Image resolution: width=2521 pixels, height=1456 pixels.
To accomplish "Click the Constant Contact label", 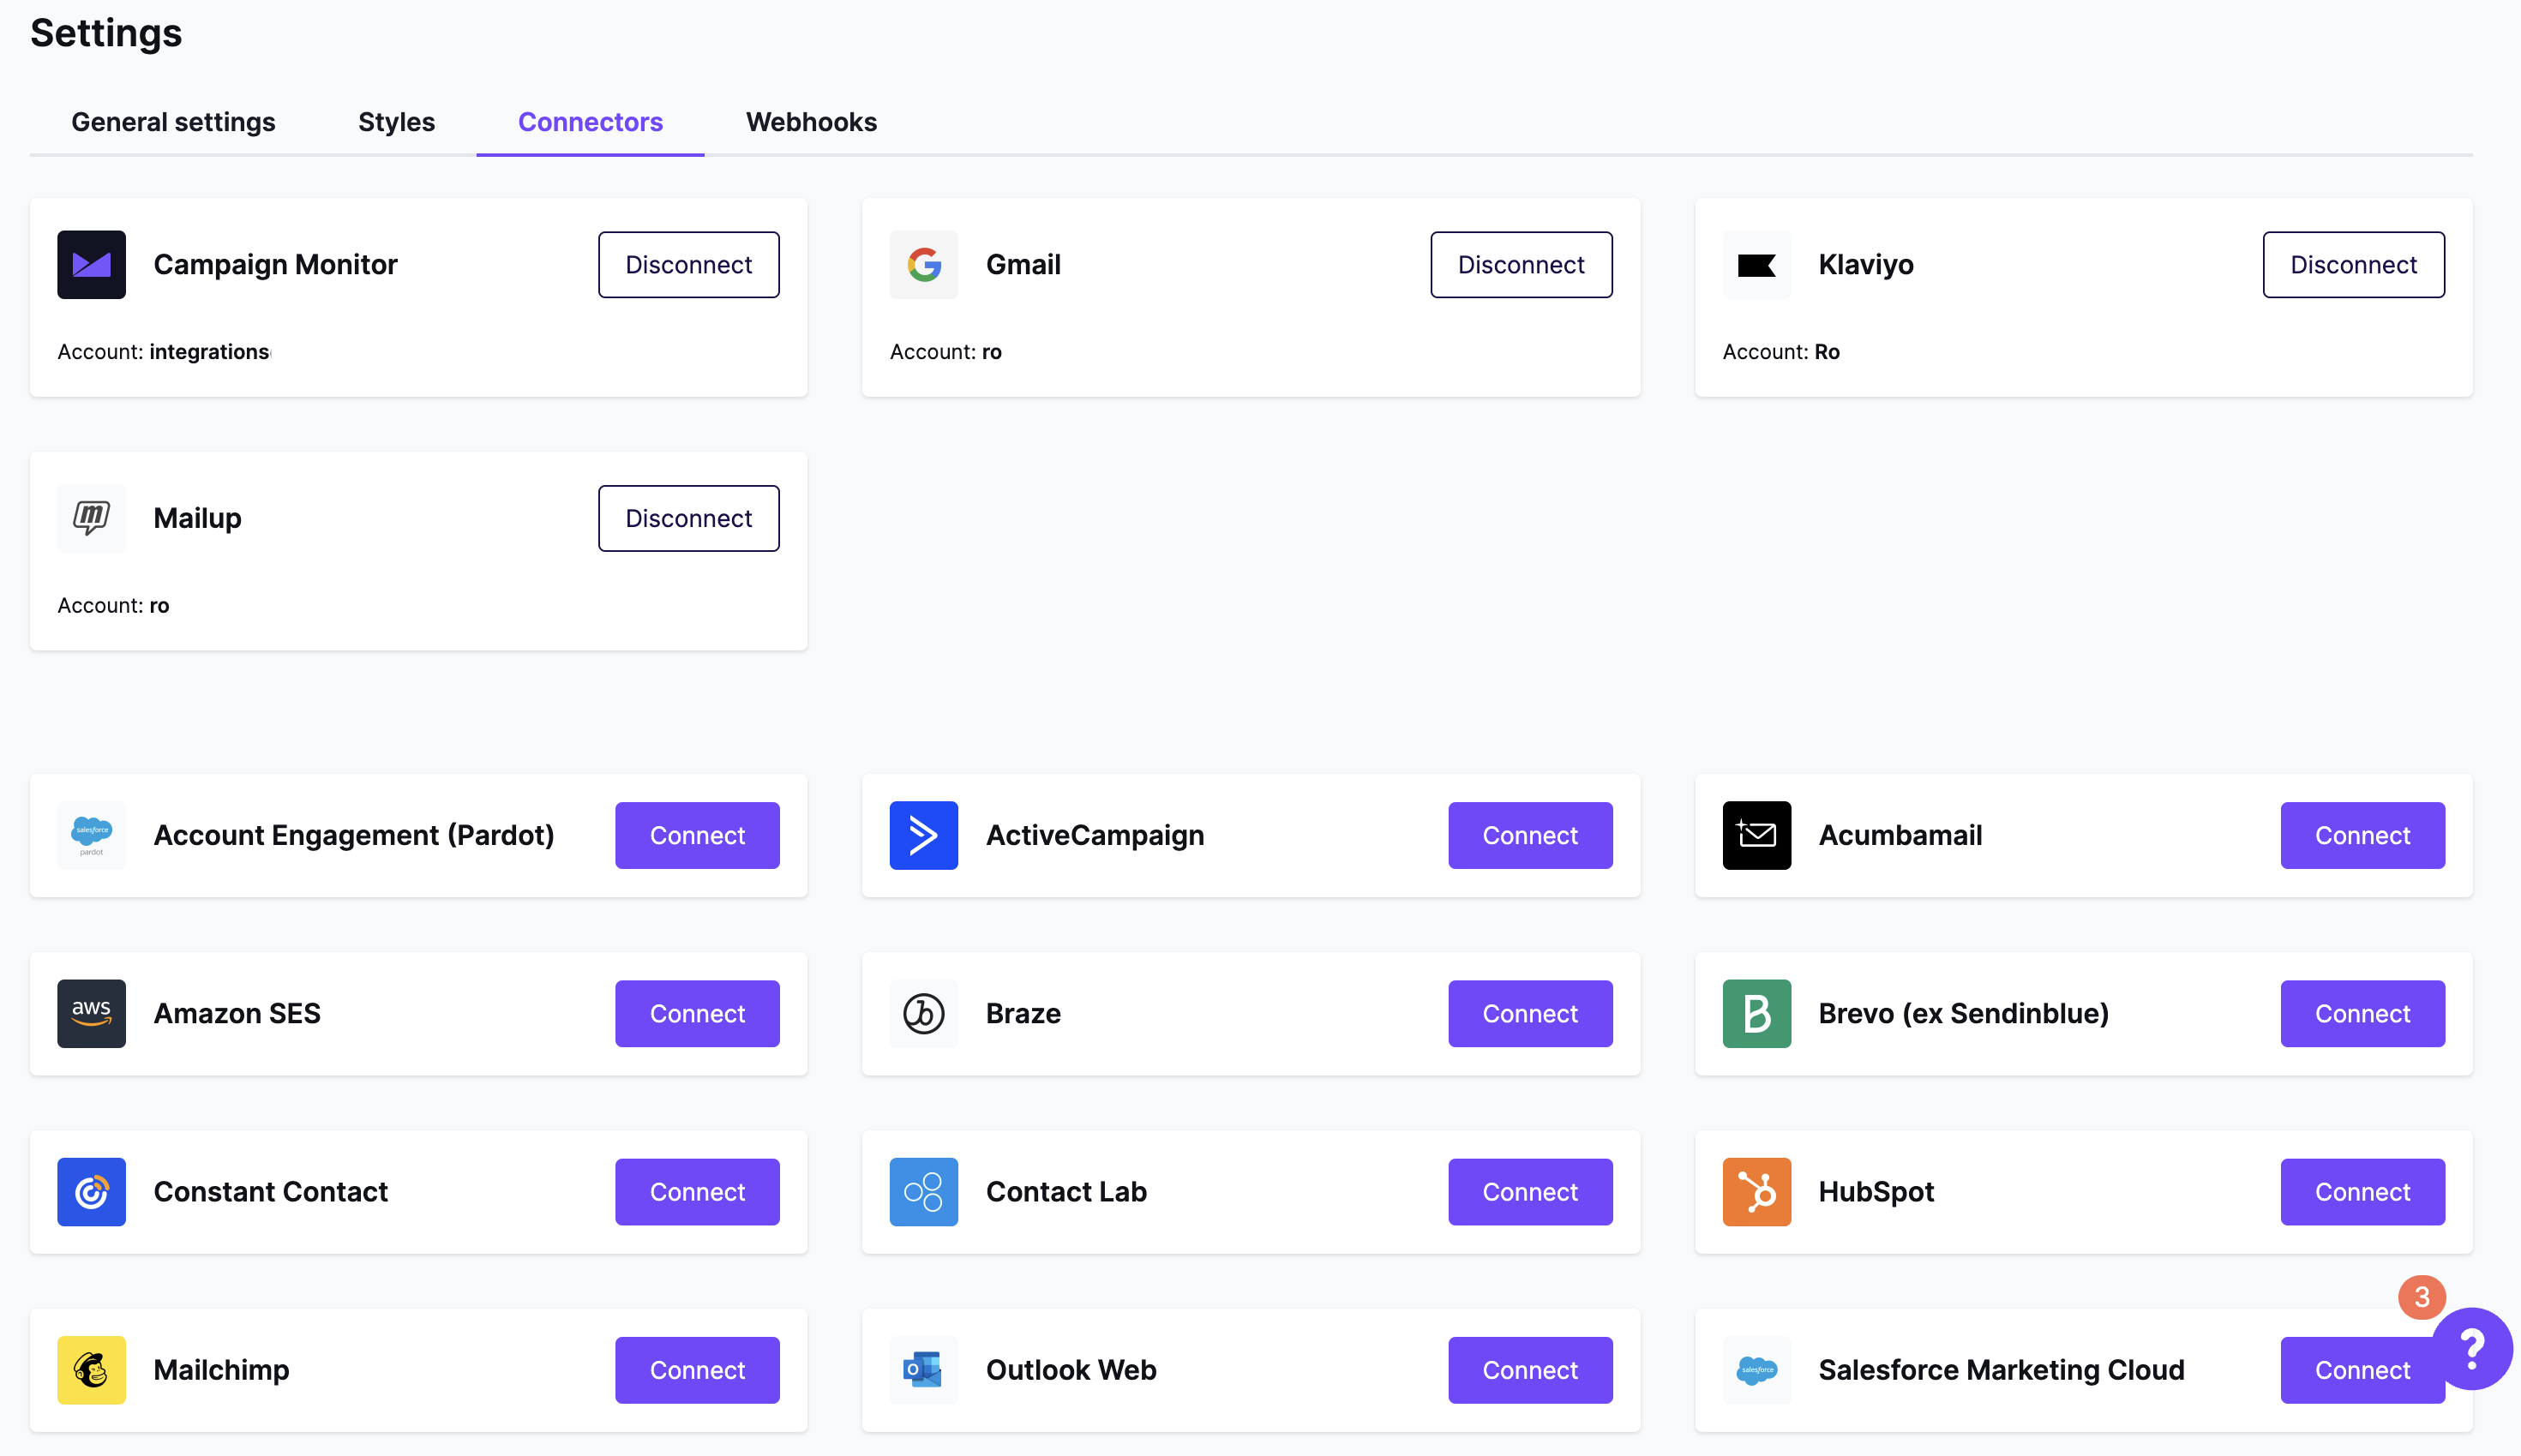I will click(270, 1191).
